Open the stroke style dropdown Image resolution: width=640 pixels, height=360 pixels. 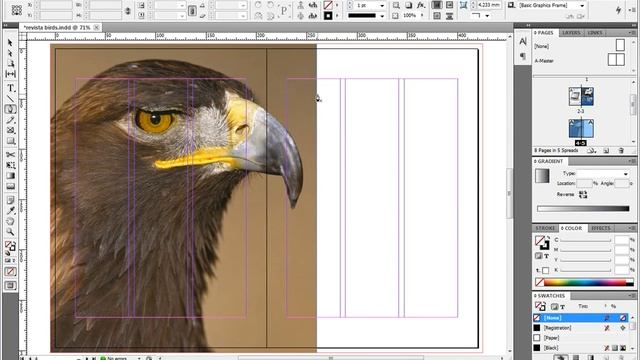[382, 16]
